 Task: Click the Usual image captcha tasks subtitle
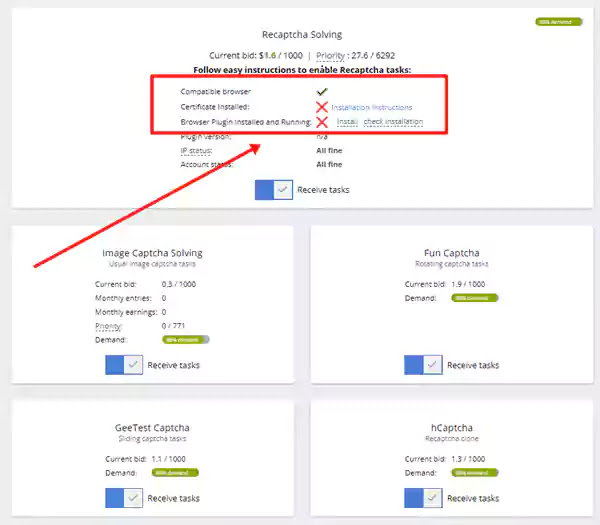(x=152, y=264)
